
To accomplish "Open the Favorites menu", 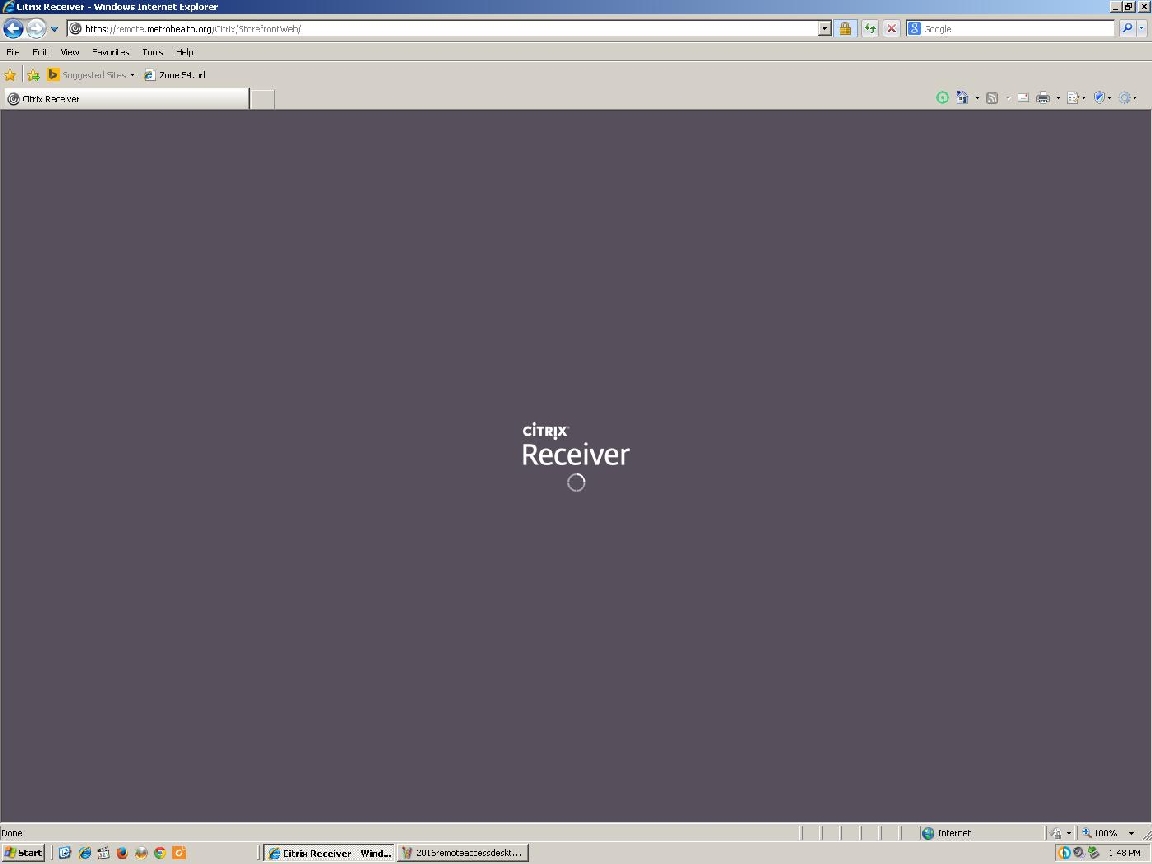I will 109,52.
